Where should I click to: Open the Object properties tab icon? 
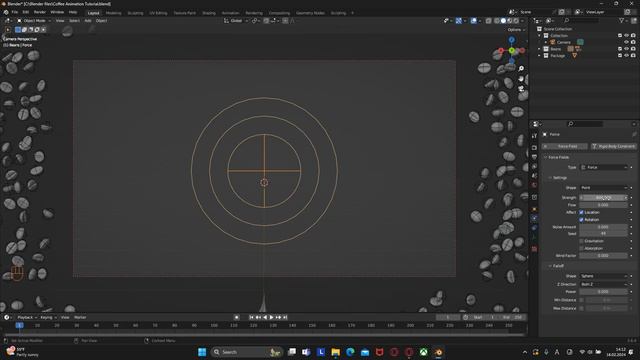point(534,209)
